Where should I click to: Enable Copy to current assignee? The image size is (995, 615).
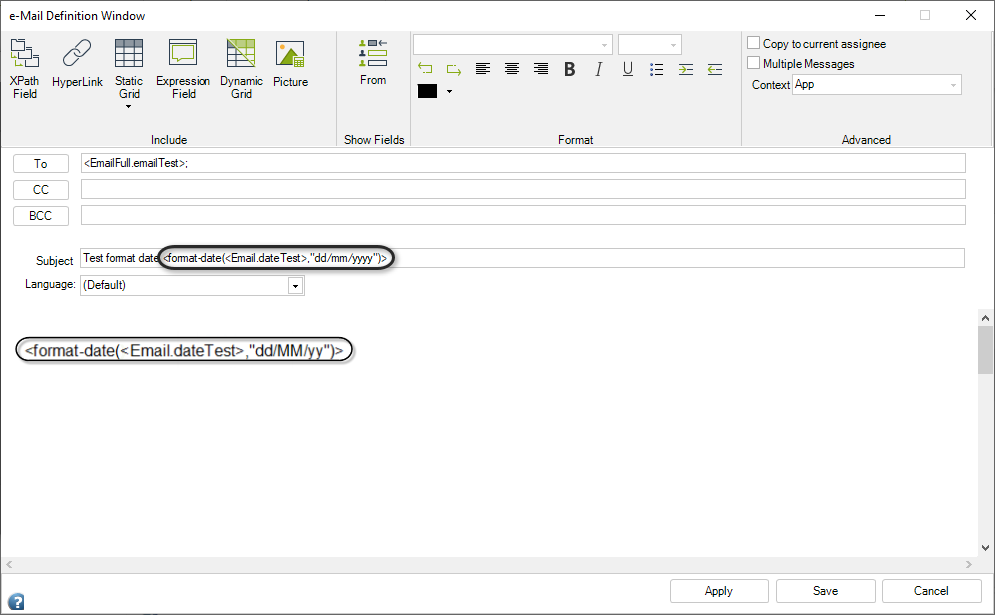[x=753, y=43]
